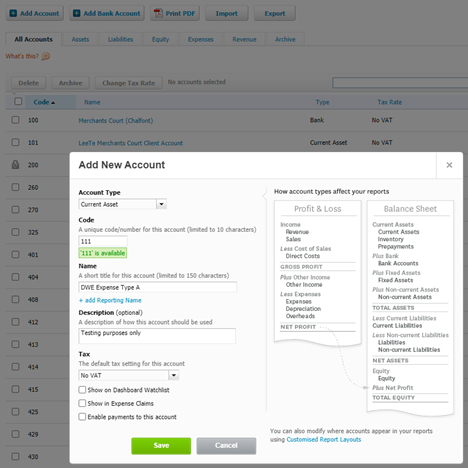
Task: Enable Show on Dashboard Watchlist checkbox
Action: [x=82, y=390]
